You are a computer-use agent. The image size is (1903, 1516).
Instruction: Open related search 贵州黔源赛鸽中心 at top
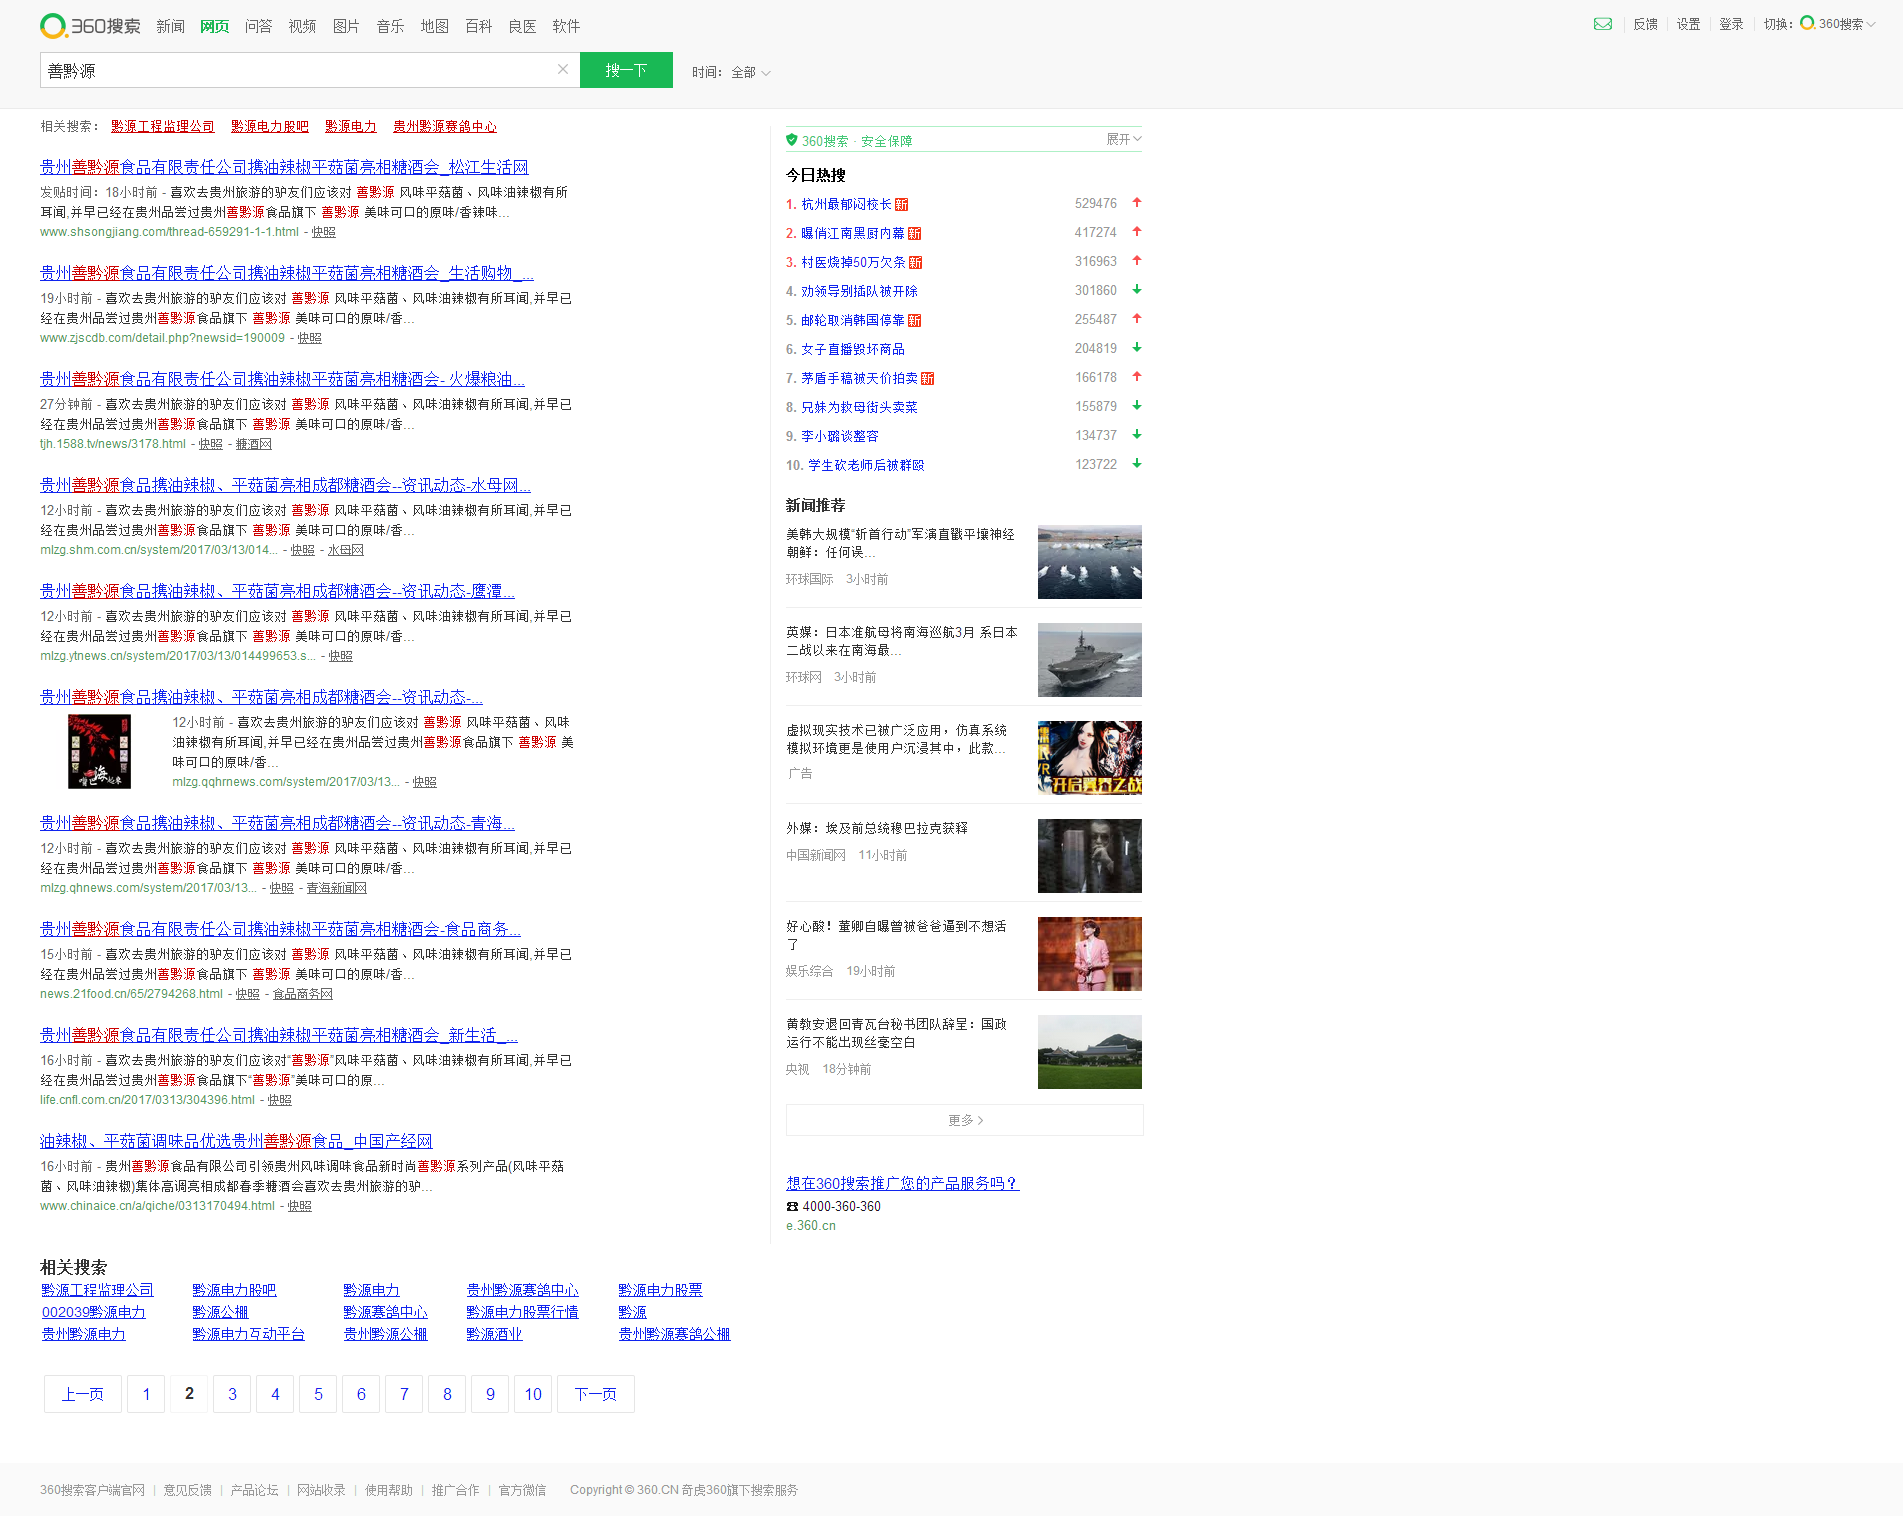[x=444, y=126]
